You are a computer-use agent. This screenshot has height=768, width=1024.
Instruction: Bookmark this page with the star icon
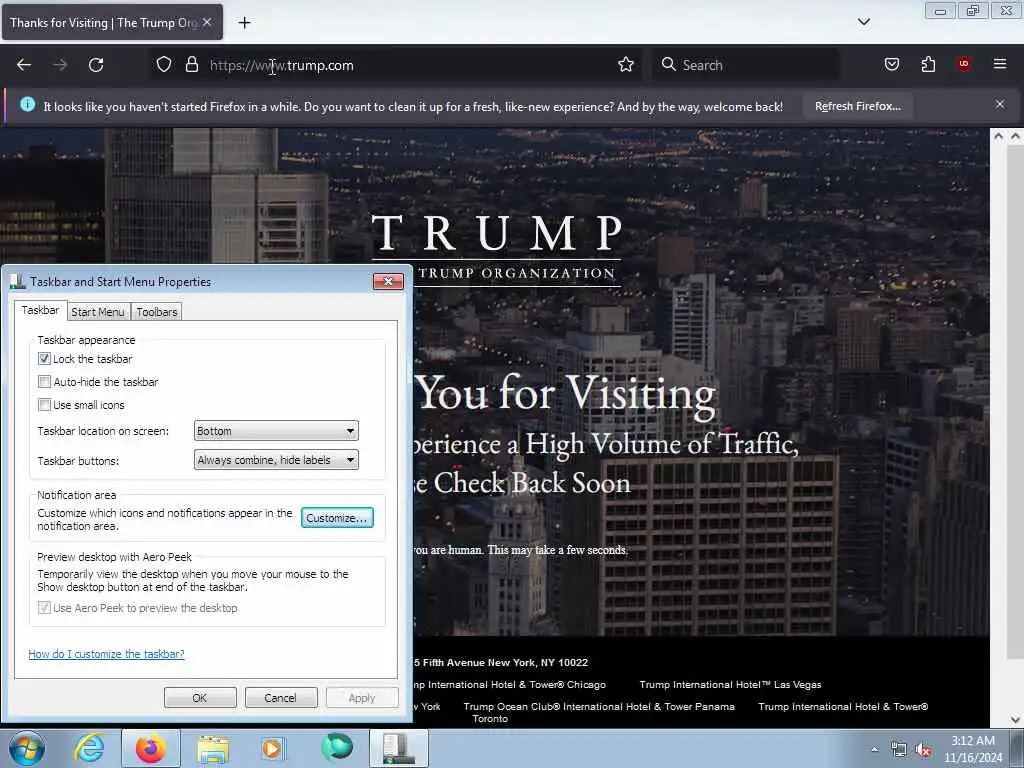click(x=626, y=65)
